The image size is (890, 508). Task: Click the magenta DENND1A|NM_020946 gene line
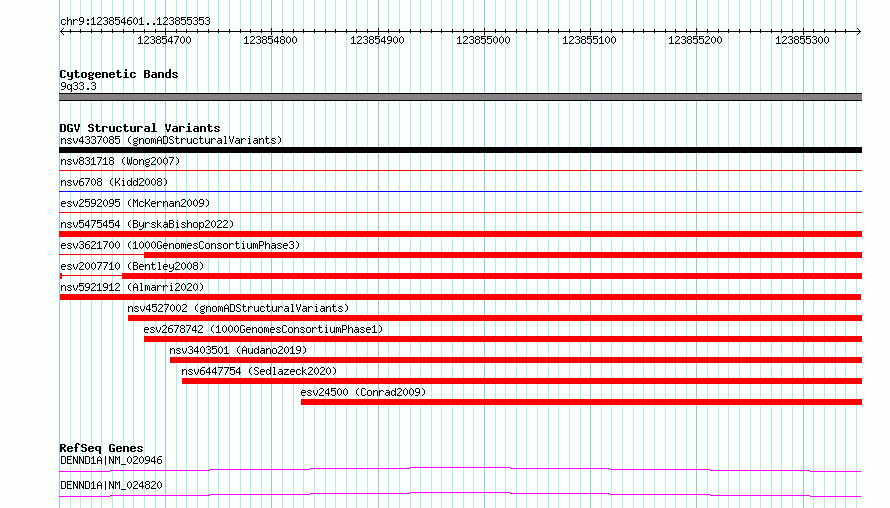pyautogui.click(x=460, y=469)
